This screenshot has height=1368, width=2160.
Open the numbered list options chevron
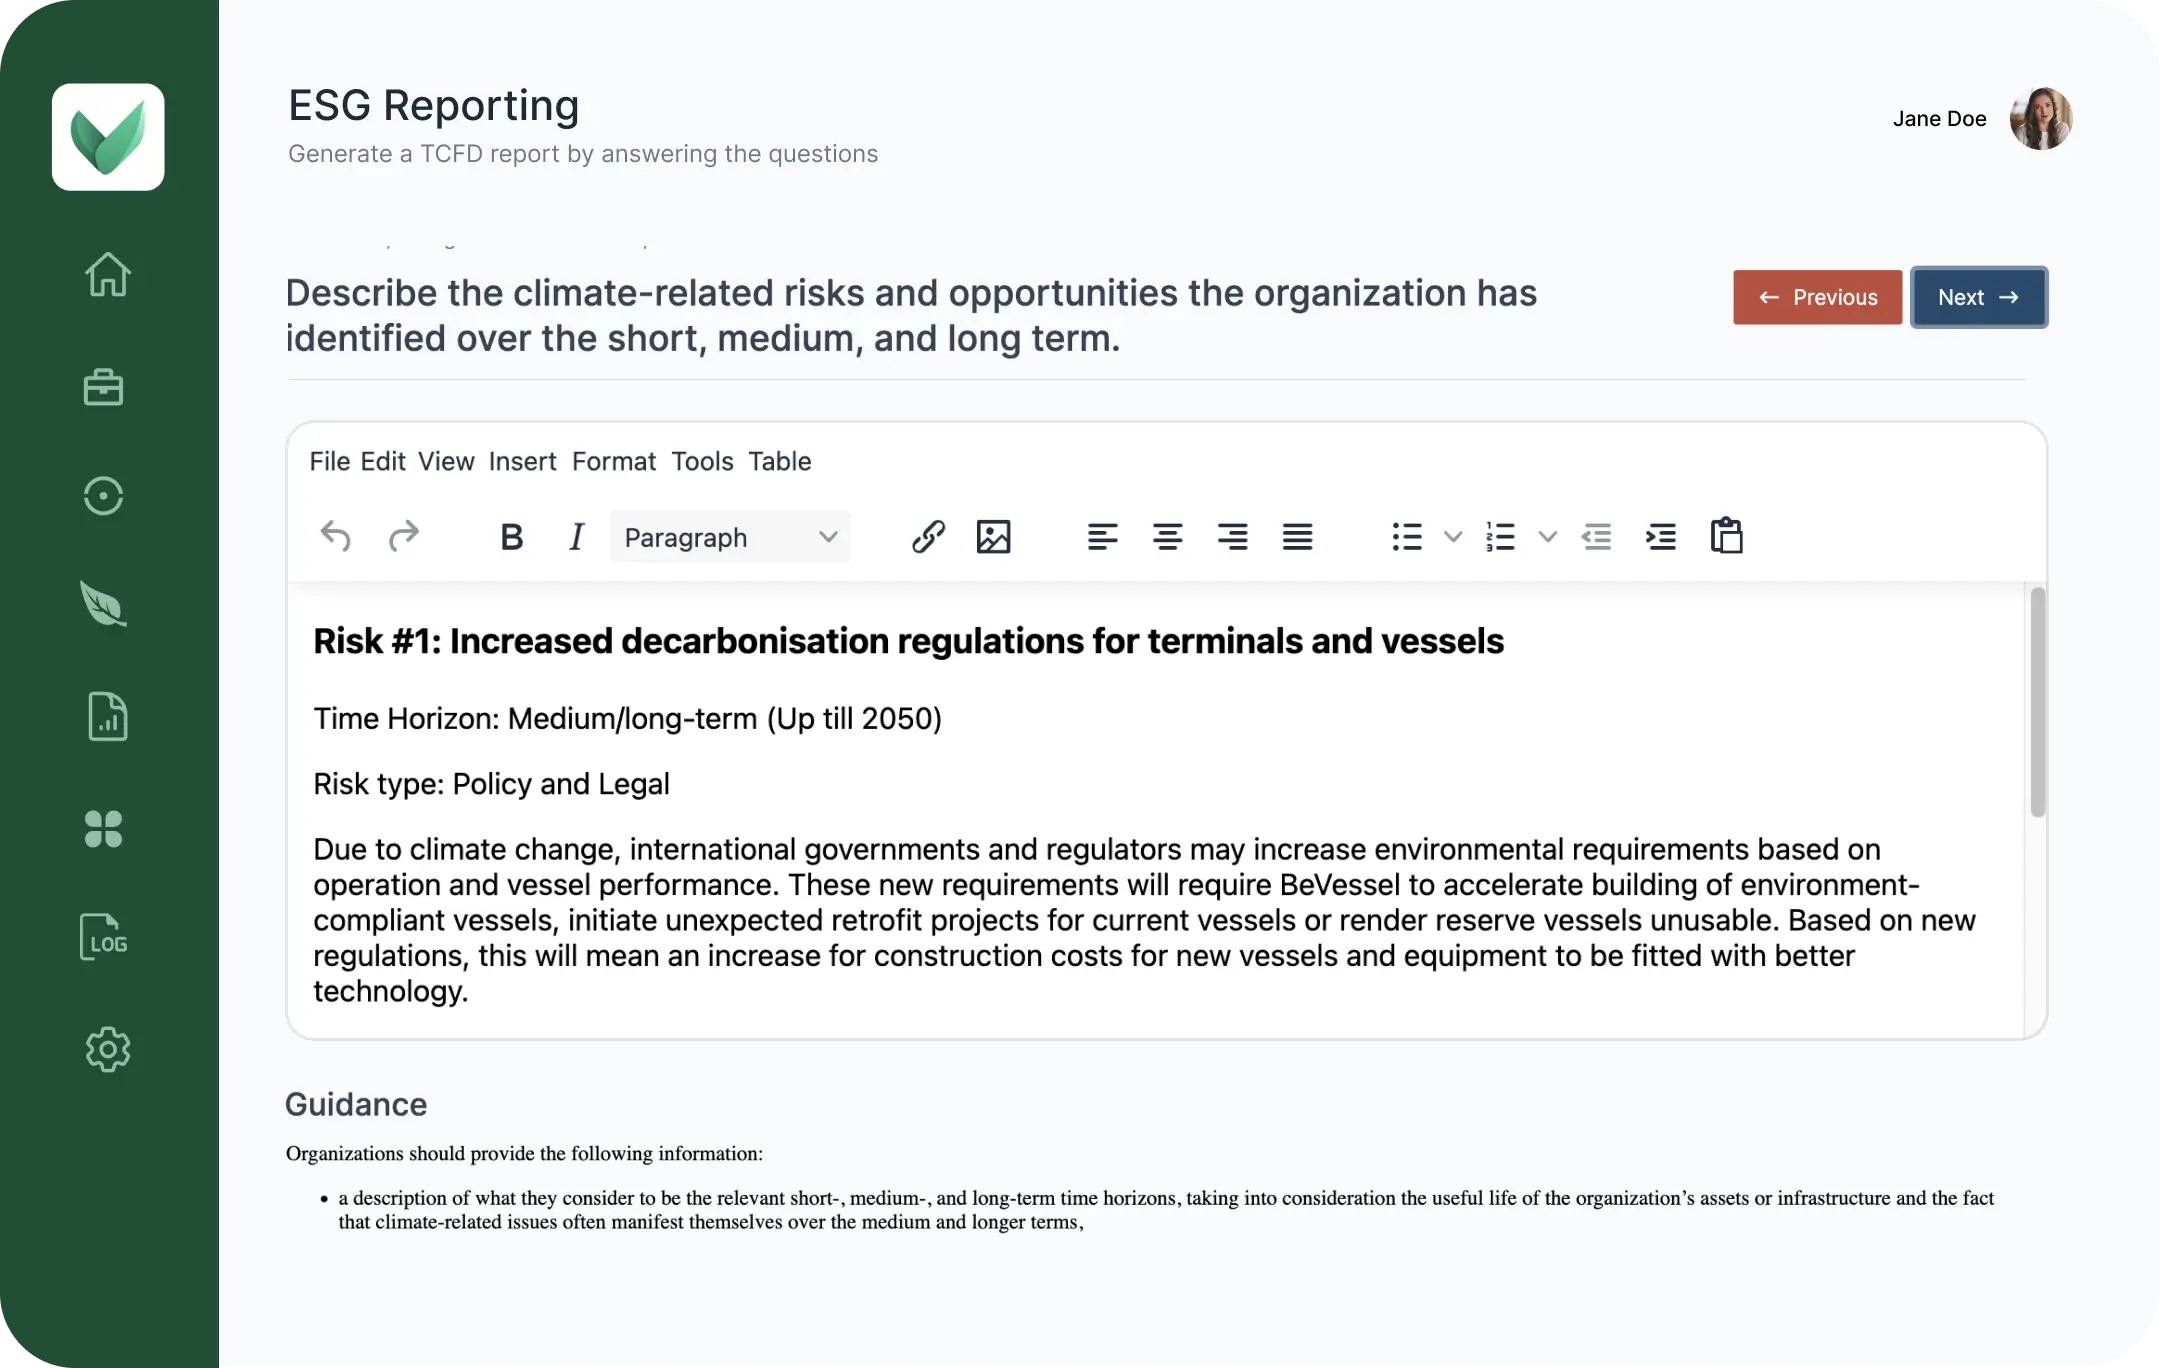pyautogui.click(x=1548, y=537)
